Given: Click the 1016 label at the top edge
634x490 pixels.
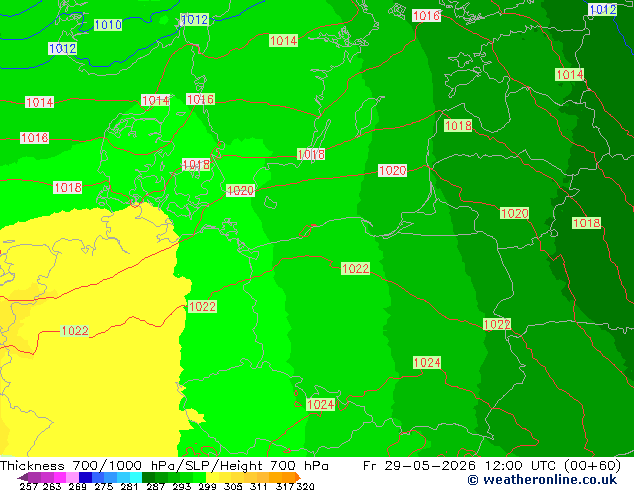Looking at the screenshot, I should point(426,16).
